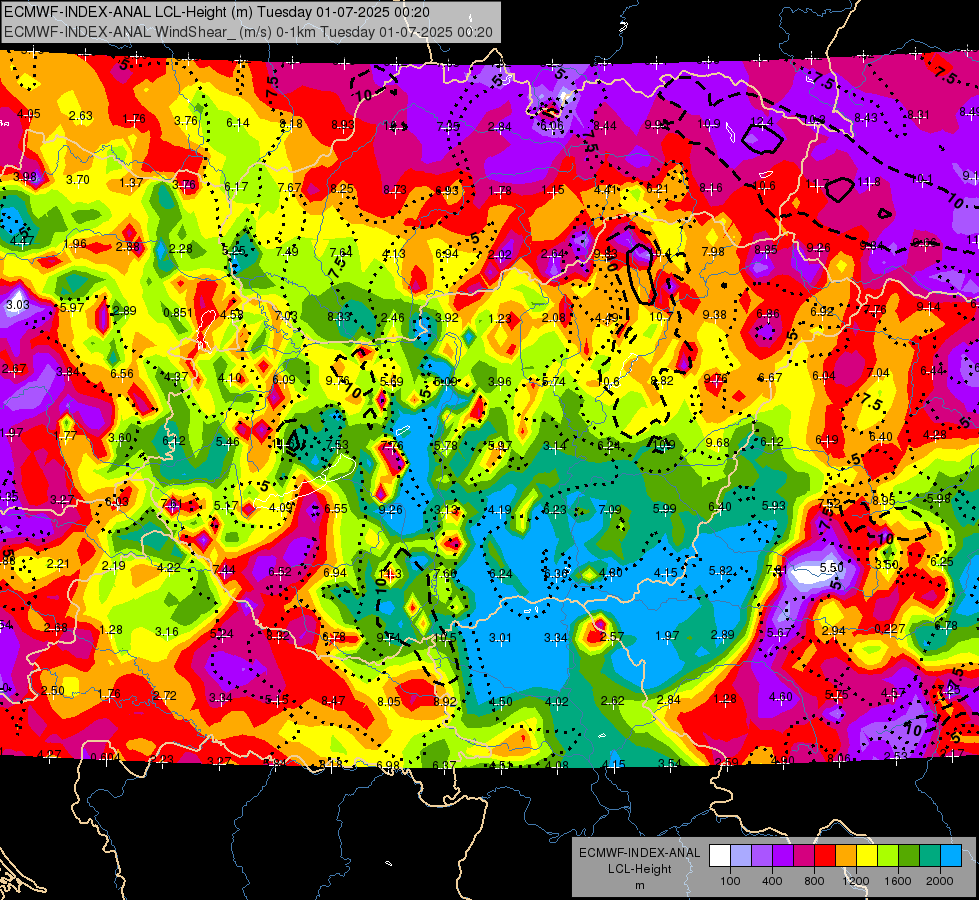Click the map value 7.44
This screenshot has width=979, height=900.
click(x=224, y=569)
